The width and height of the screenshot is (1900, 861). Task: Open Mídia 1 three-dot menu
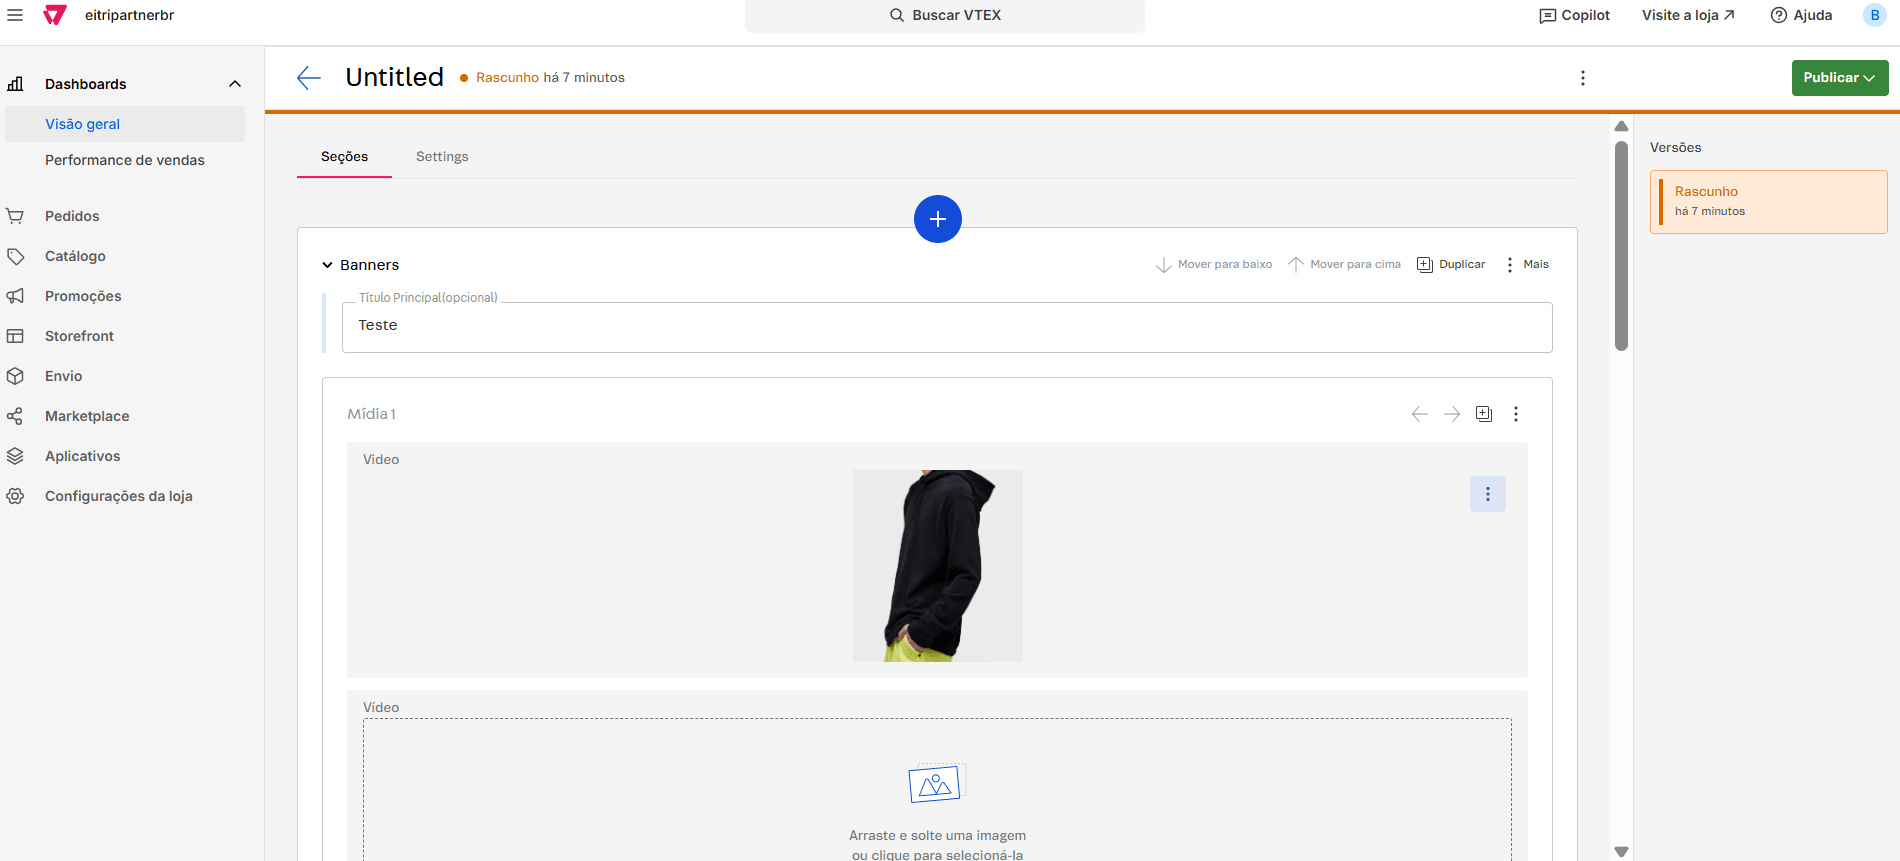point(1516,414)
